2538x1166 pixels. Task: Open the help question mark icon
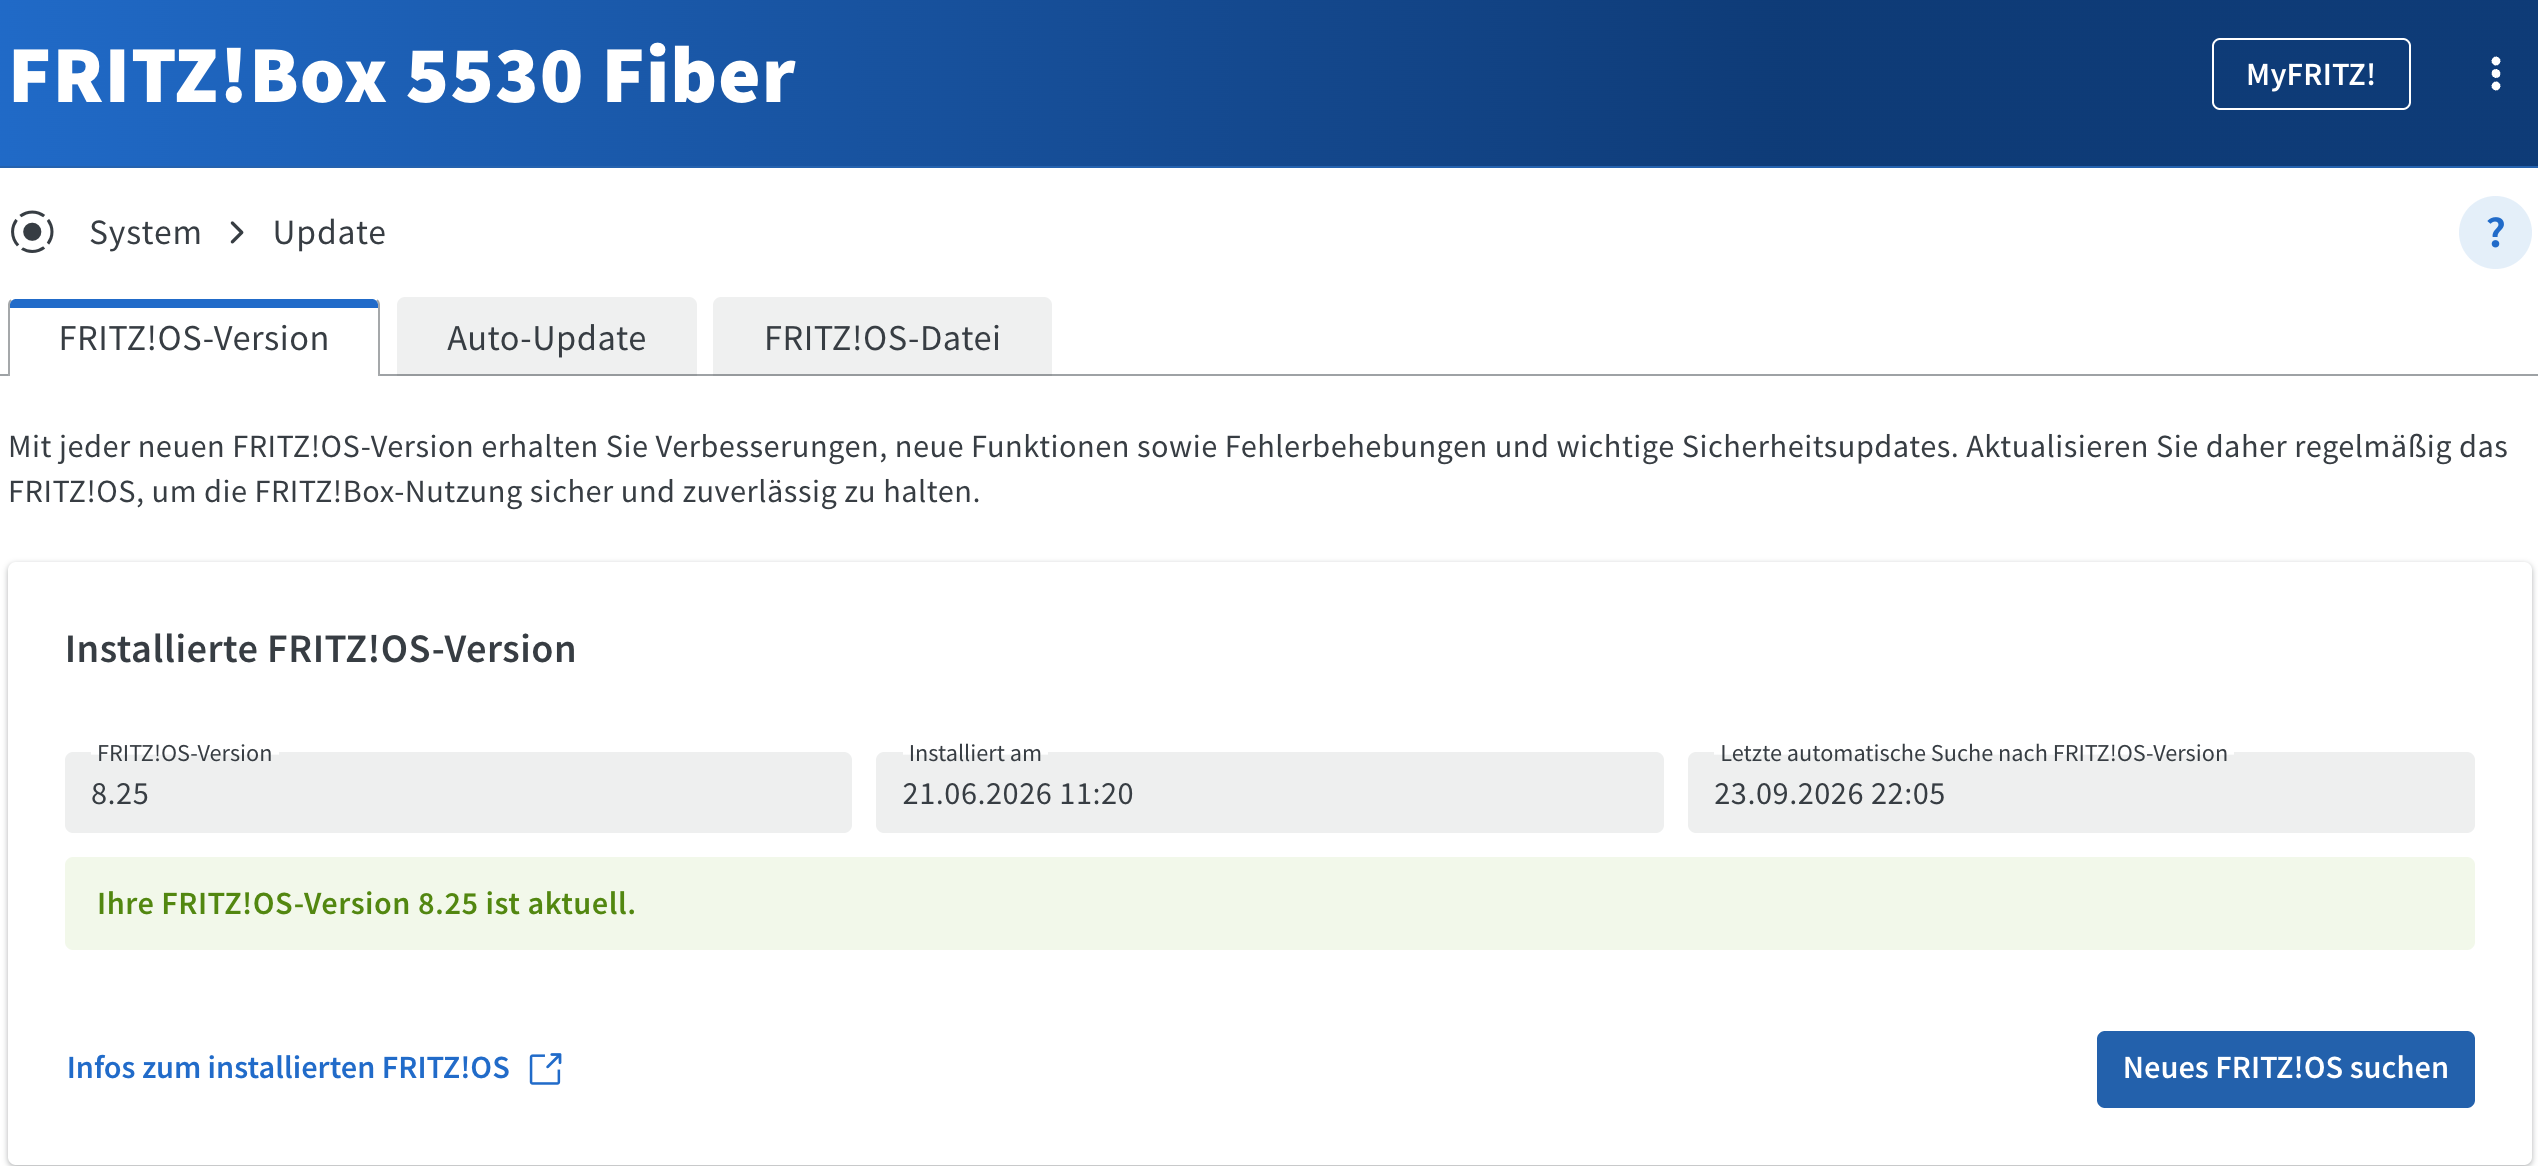coord(2495,233)
